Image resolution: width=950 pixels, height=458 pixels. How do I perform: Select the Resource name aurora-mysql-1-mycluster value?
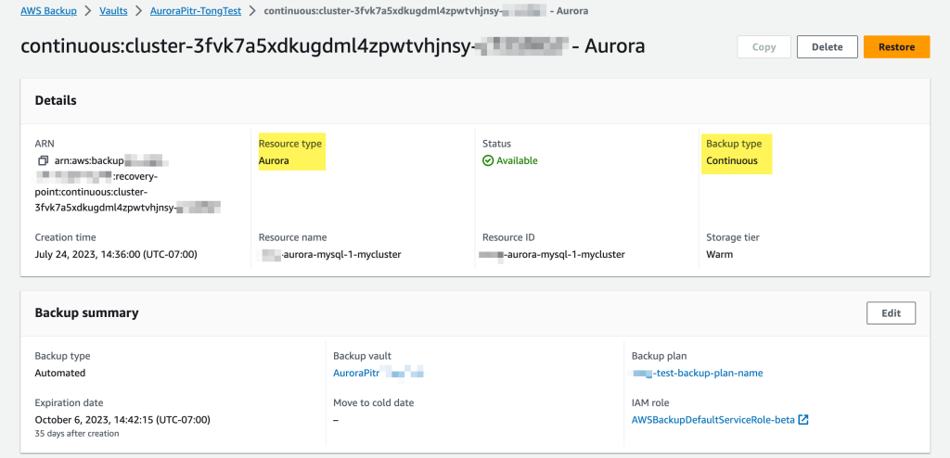pos(330,254)
